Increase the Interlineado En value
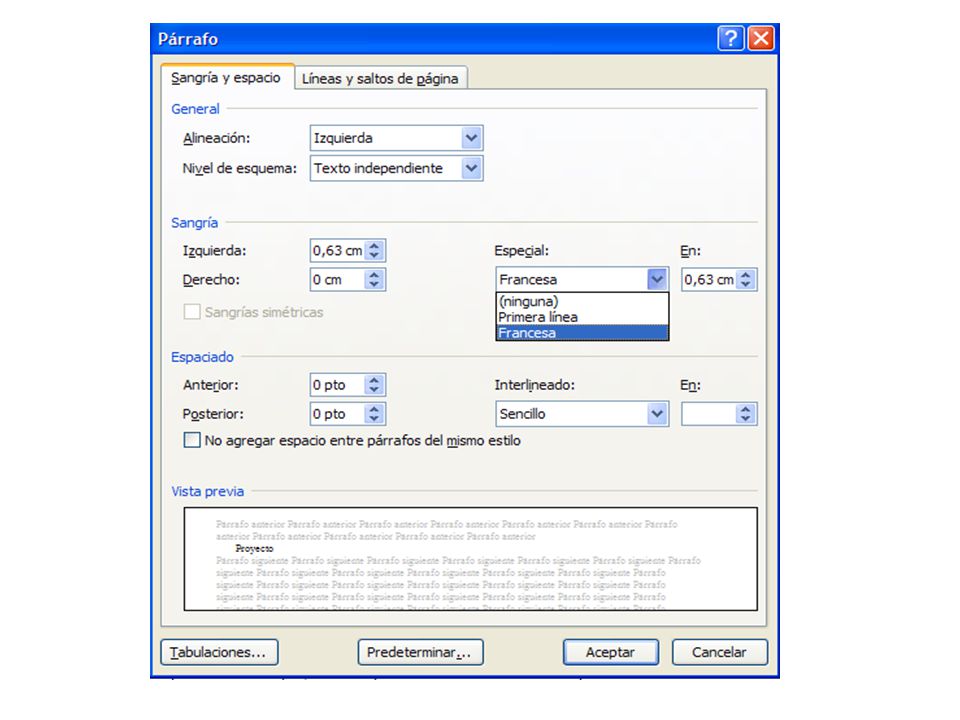This screenshot has width=960, height=720. 746,410
